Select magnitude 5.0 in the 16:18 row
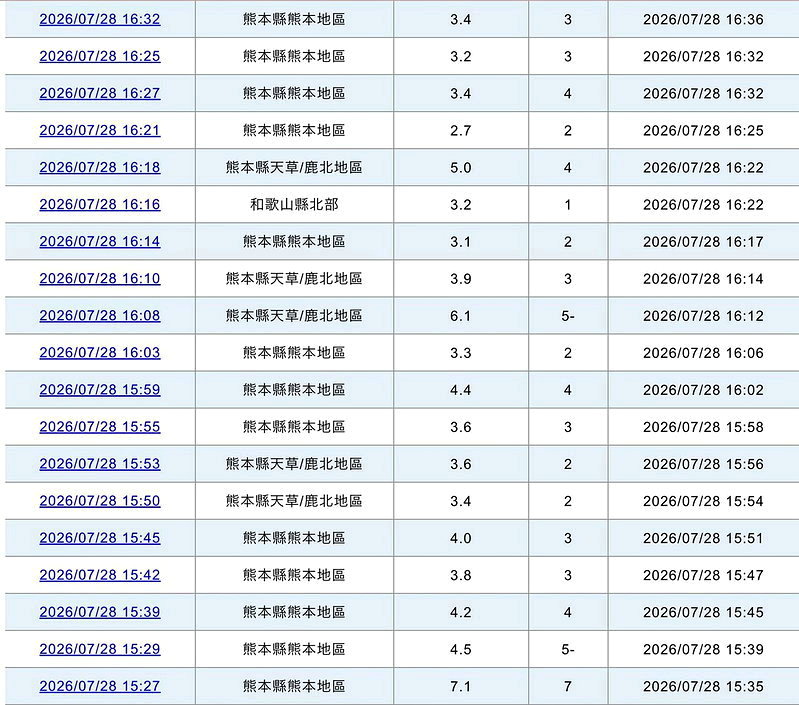The width and height of the screenshot is (799, 705). coord(461,168)
